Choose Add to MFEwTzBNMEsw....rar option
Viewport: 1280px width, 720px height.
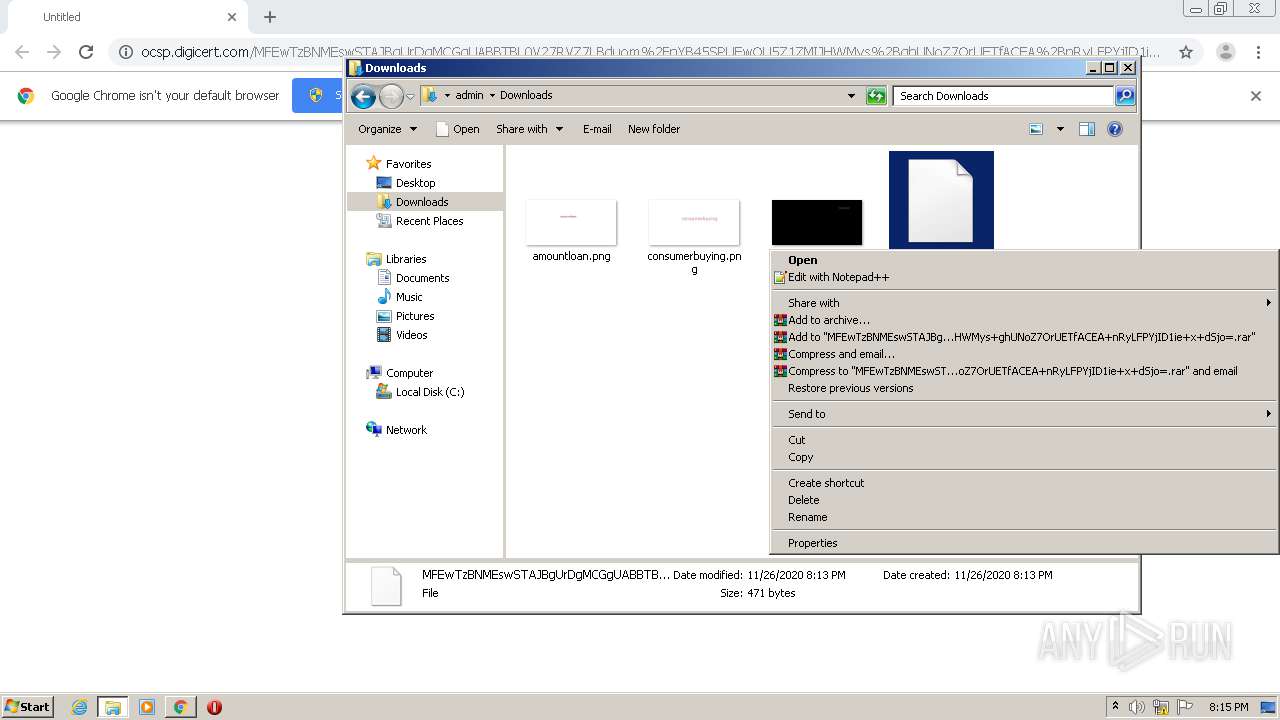click(x=1024, y=337)
